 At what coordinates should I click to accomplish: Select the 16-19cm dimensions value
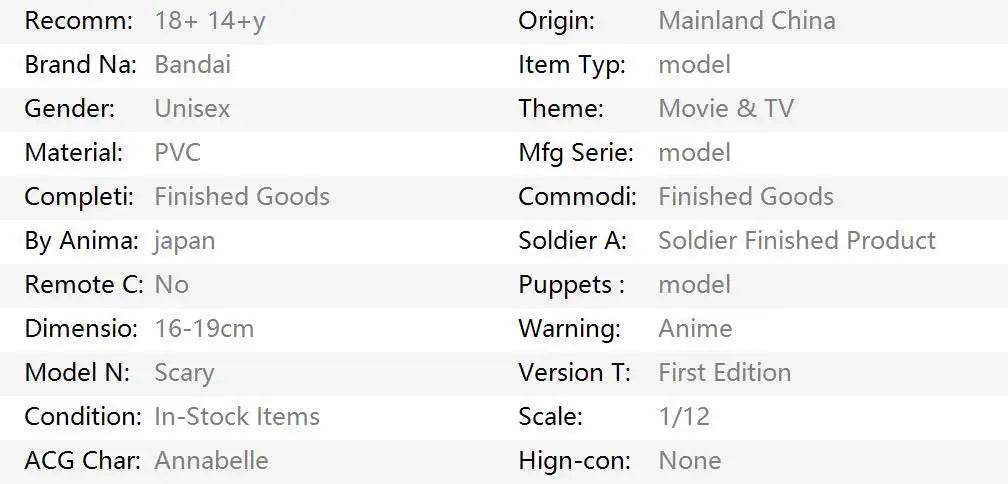coord(204,329)
